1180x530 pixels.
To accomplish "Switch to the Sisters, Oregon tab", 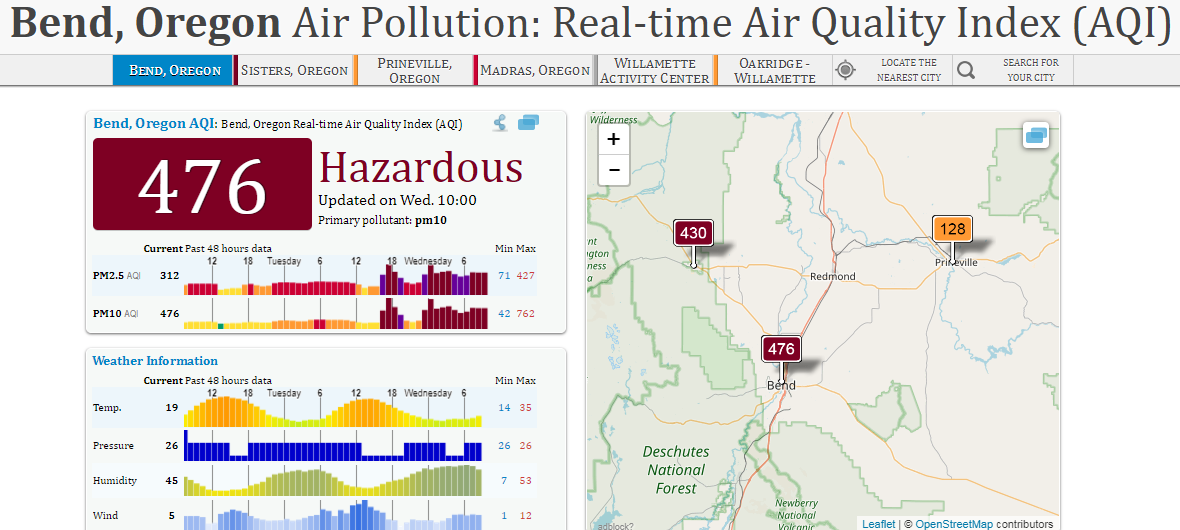I will coord(294,70).
